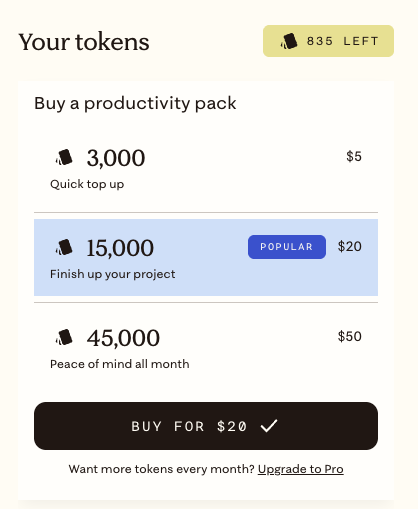Viewport: 418px width, 509px height.
Task: Click the checkmark icon on the buy button
Action: point(269,426)
